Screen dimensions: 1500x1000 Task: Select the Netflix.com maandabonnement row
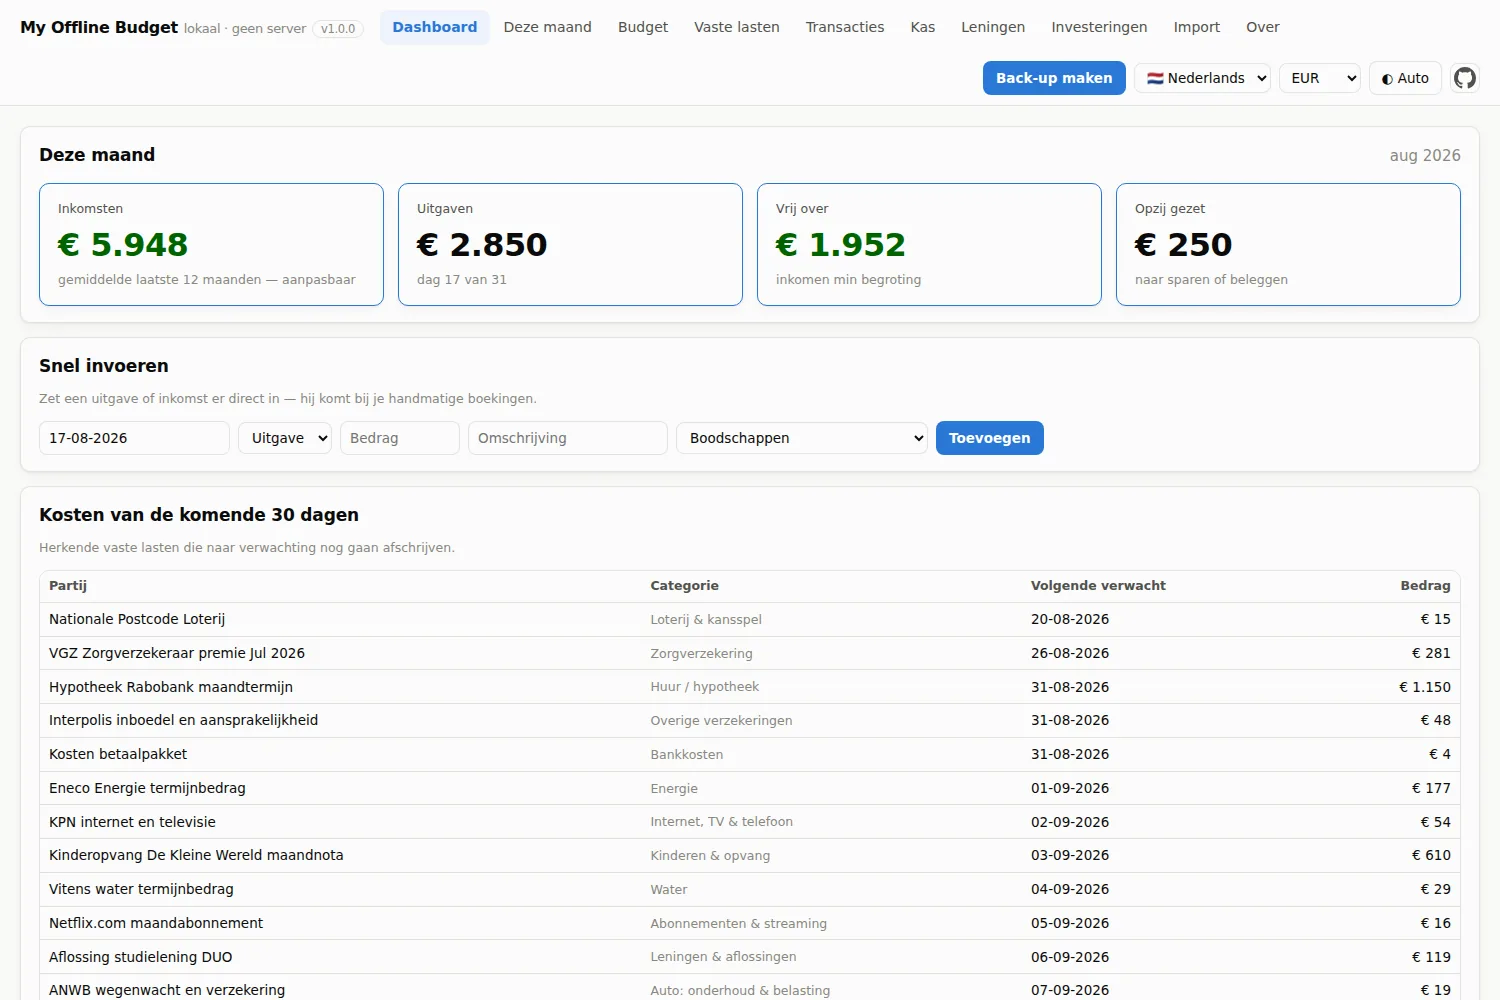click(750, 923)
